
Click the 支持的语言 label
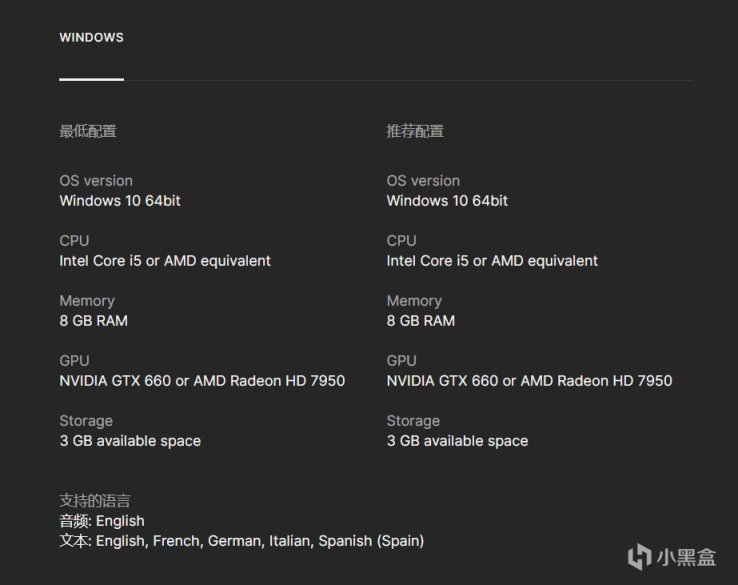(95, 501)
